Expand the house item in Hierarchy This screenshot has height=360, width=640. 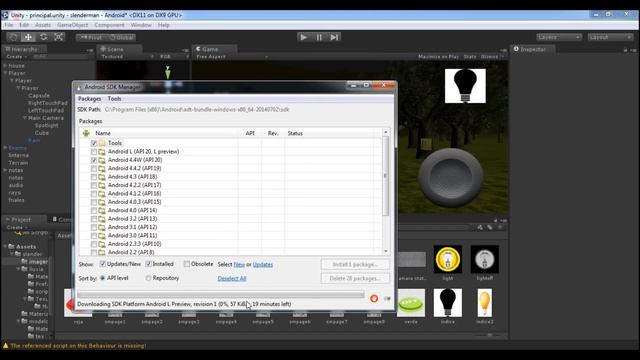click(x=5, y=66)
